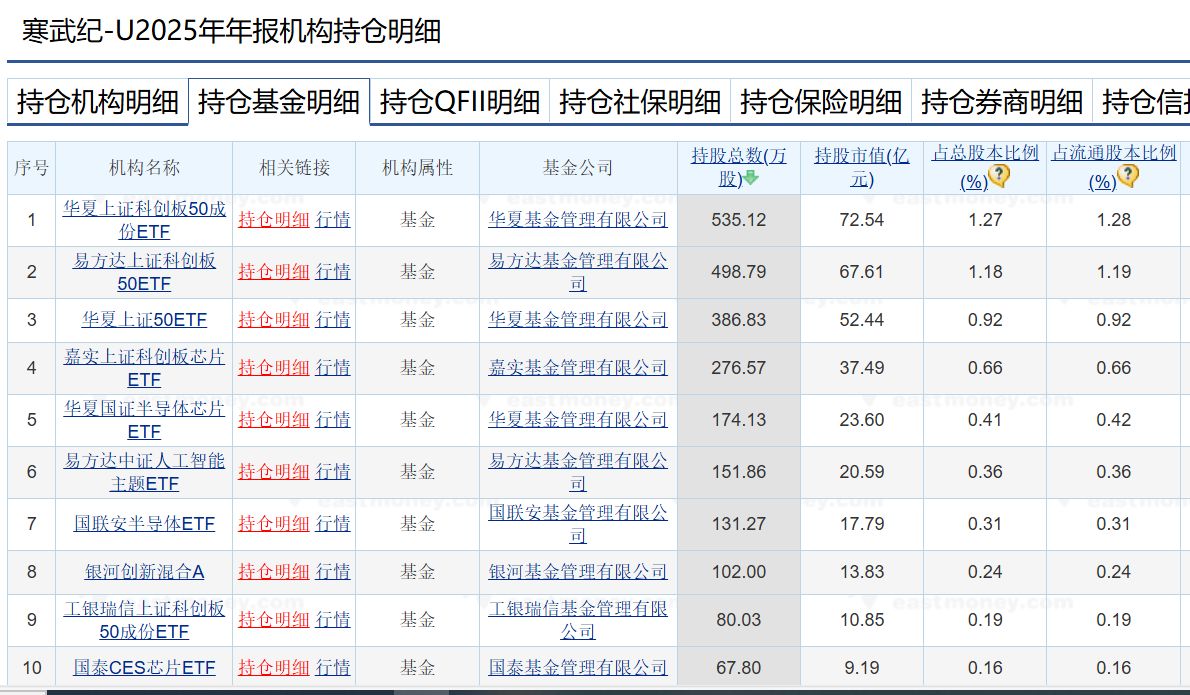Open the 持仓QFII明细 tab
This screenshot has width=1190, height=695.
[460, 102]
